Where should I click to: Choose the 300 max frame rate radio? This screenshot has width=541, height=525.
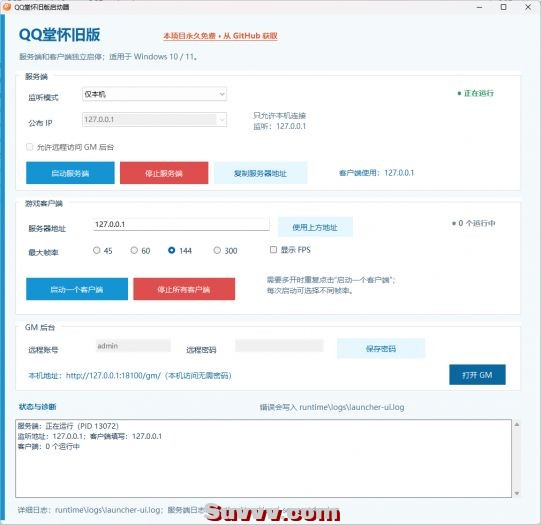click(x=217, y=250)
